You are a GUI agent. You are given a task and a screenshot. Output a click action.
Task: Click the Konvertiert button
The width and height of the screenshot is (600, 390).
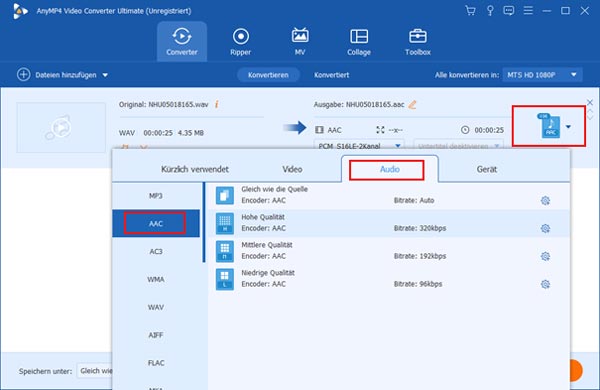coord(331,75)
